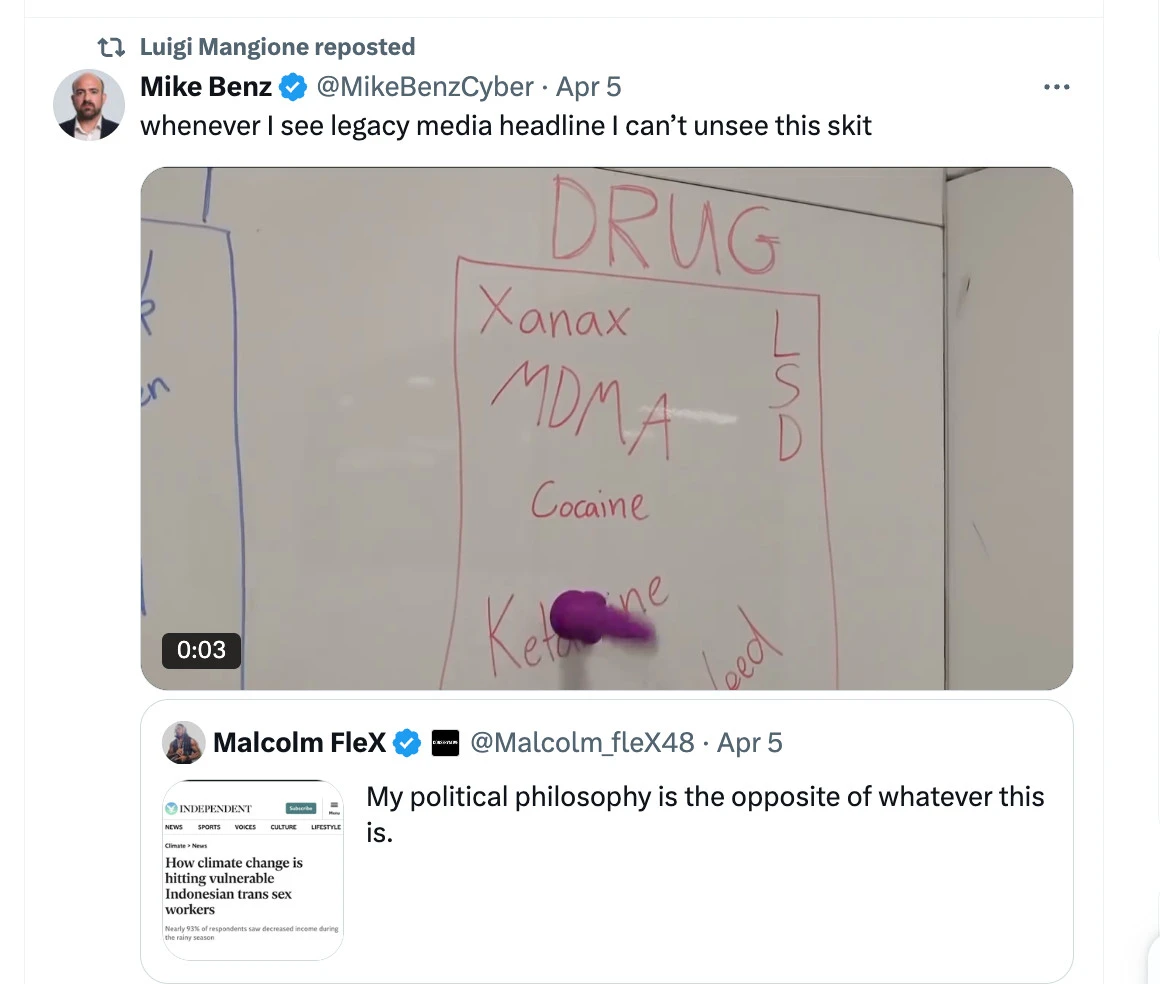Viewport: 1160px width, 984px height.
Task: Open the Independent article screenshot thumbnail
Action: 252,870
